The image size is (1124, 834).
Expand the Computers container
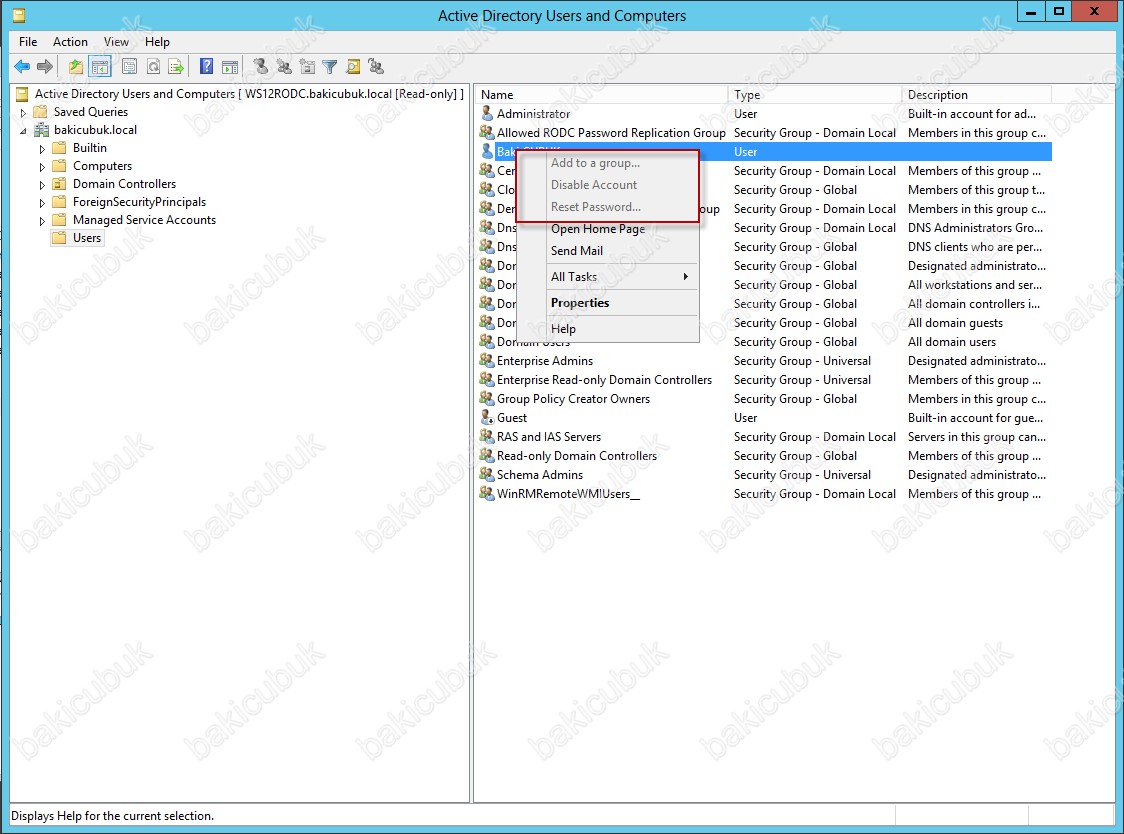[x=42, y=166]
